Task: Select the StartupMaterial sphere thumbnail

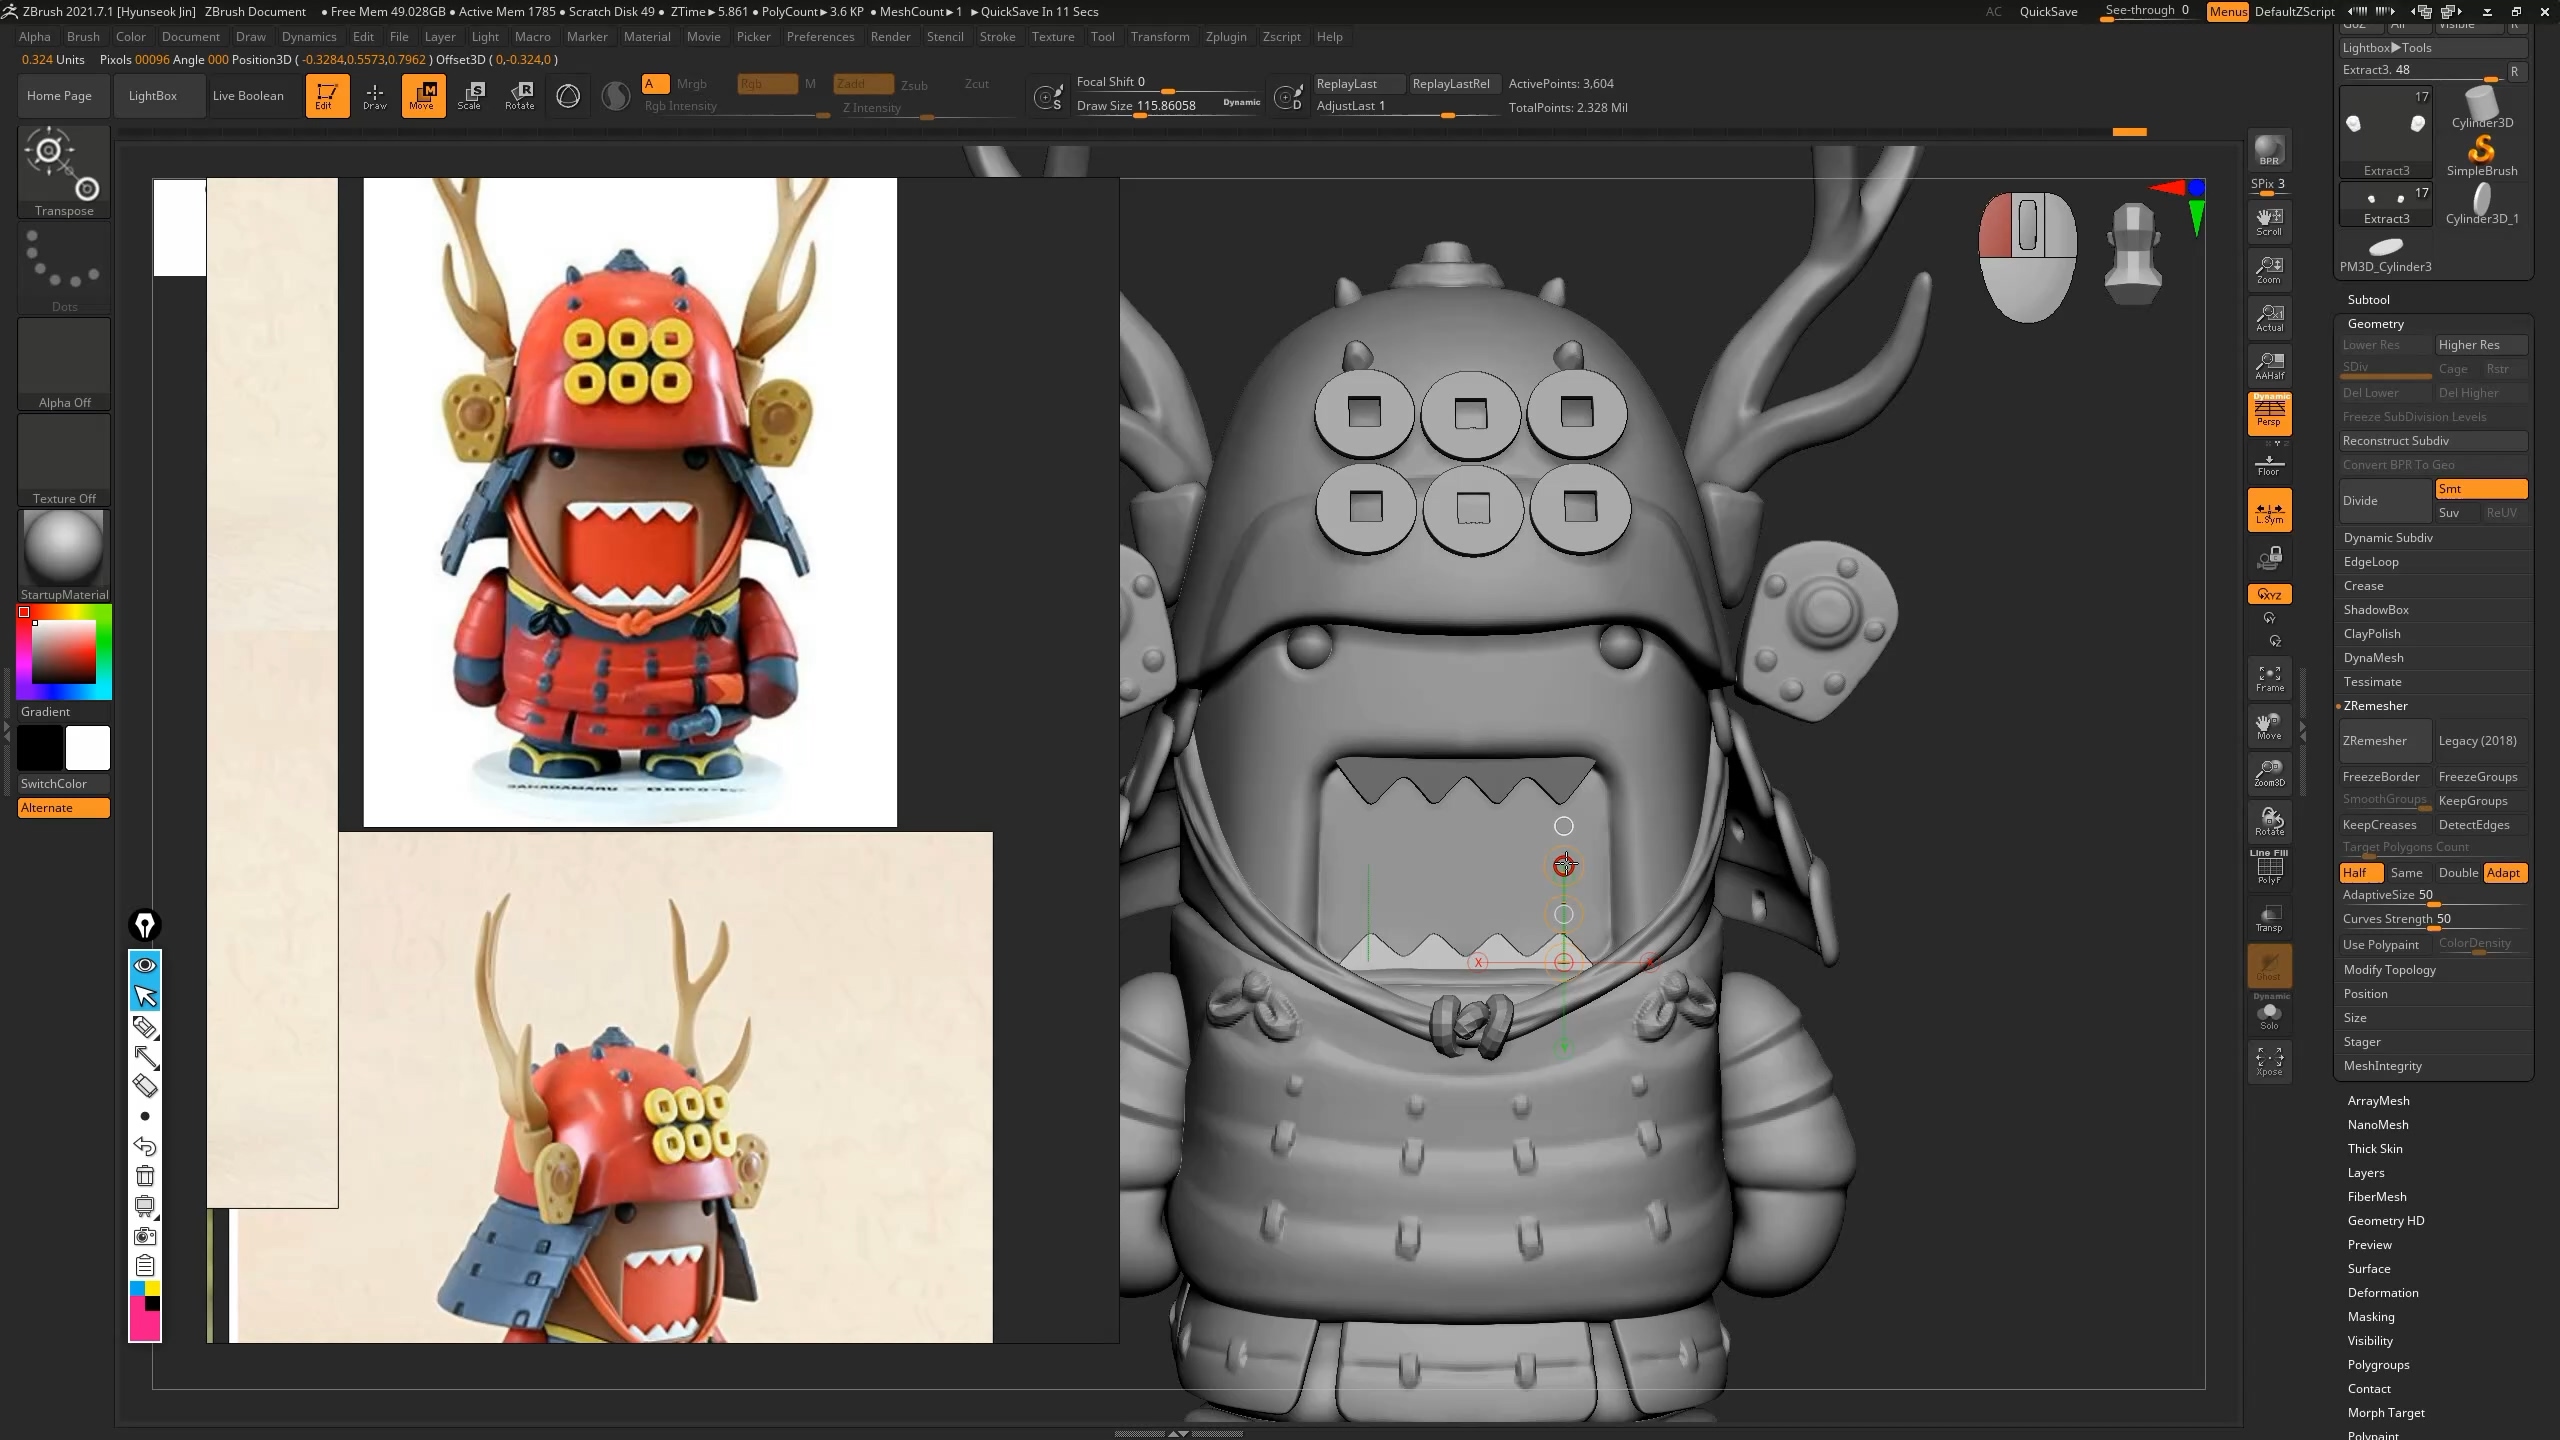Action: pyautogui.click(x=64, y=549)
